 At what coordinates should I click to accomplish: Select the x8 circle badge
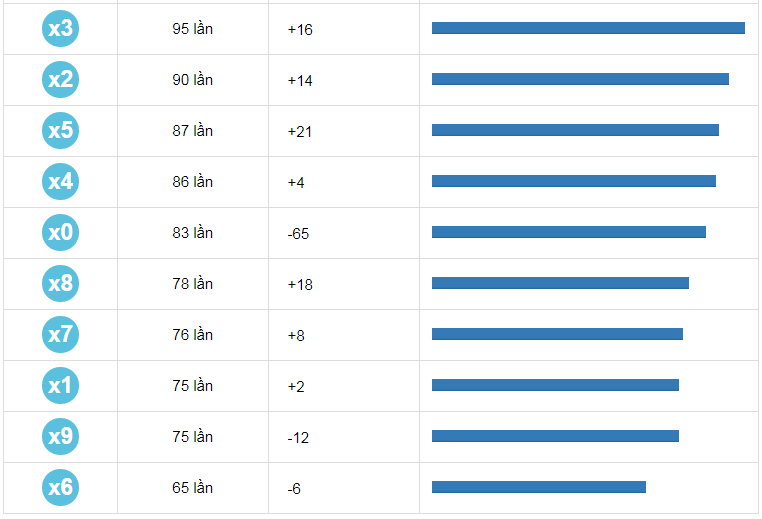click(60, 284)
